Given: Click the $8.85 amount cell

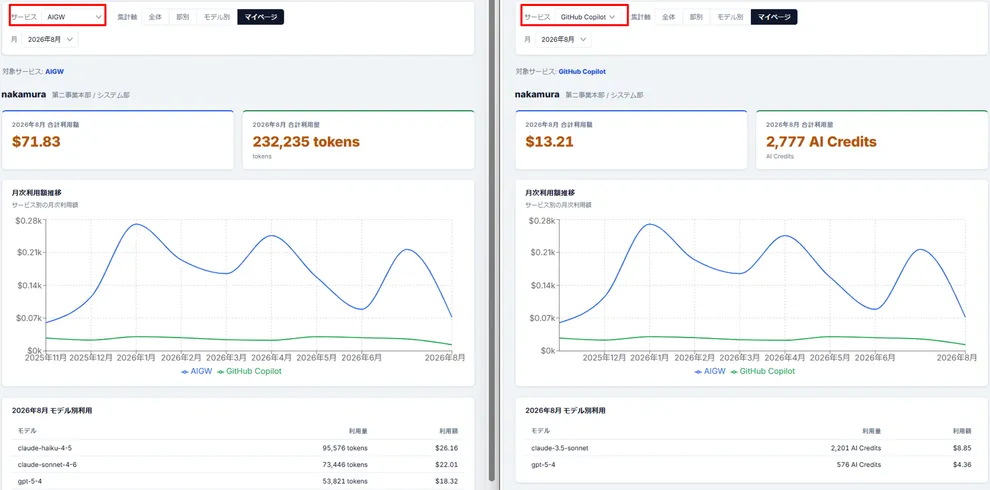Looking at the screenshot, I should [962, 448].
